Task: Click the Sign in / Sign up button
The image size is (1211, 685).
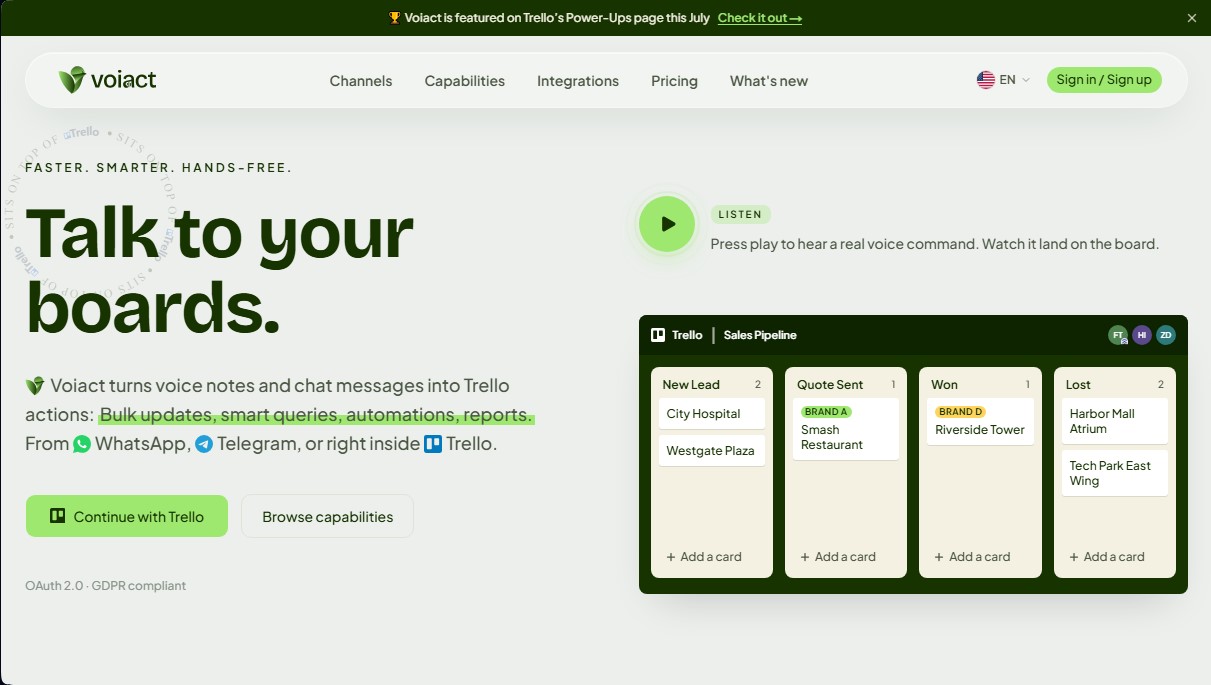Action: coord(1104,80)
